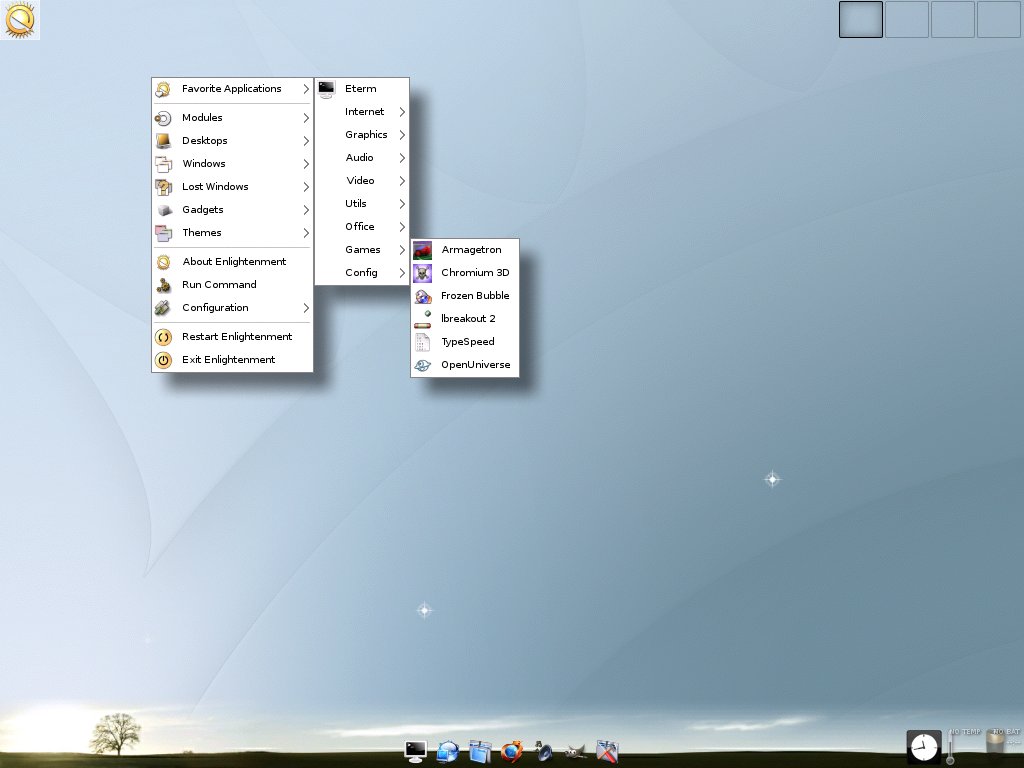This screenshot has height=768, width=1024.
Task: Expand the Utils submenu arrow
Action: coord(402,204)
